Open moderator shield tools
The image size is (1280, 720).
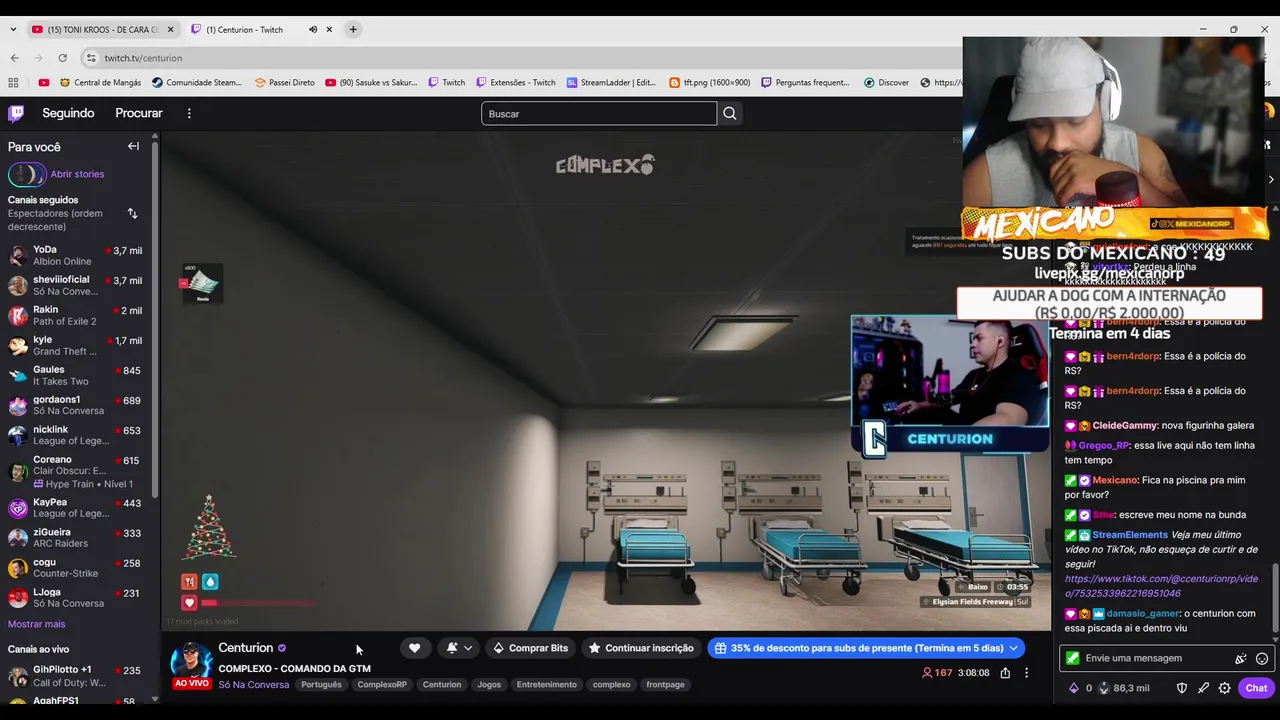pyautogui.click(x=1181, y=688)
